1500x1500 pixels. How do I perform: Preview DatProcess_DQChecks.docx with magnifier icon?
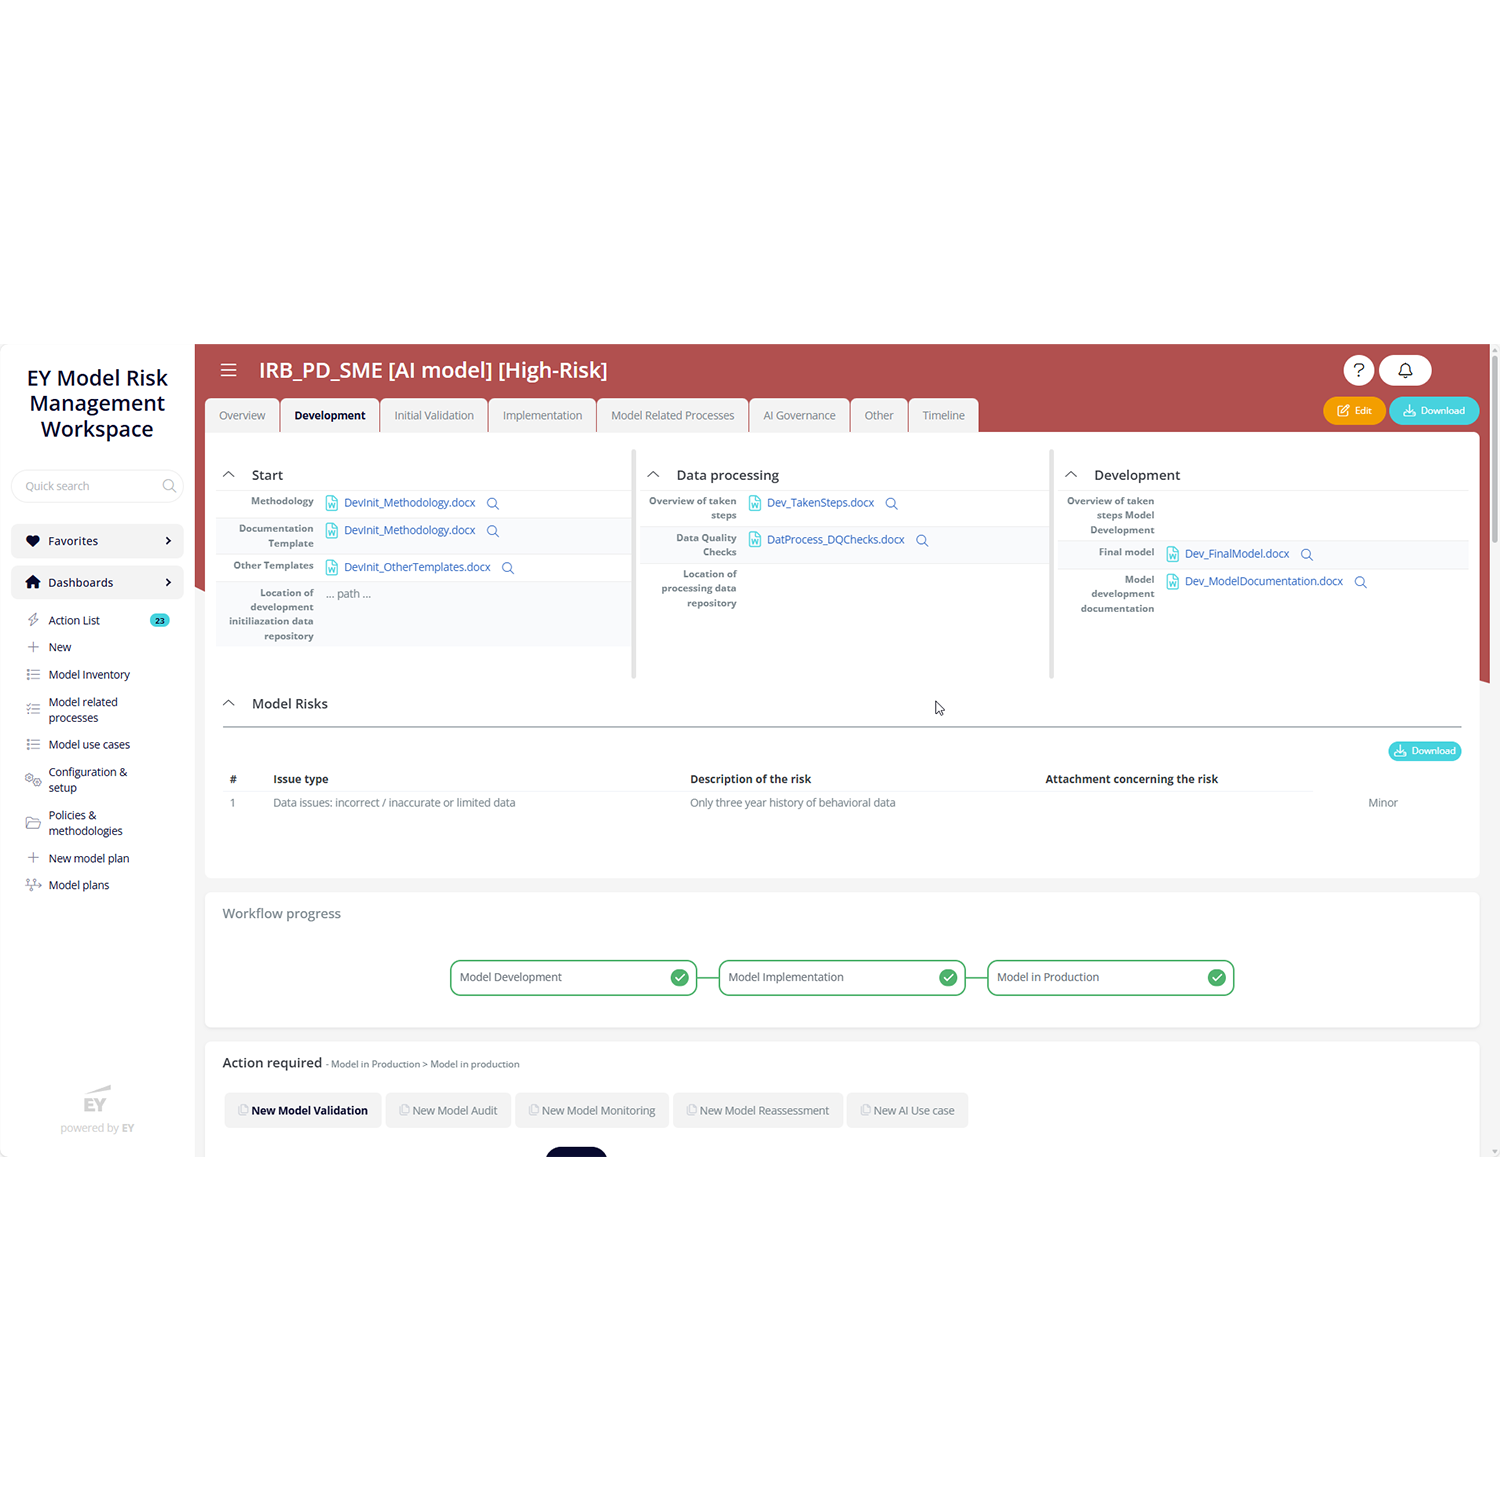pyautogui.click(x=922, y=541)
